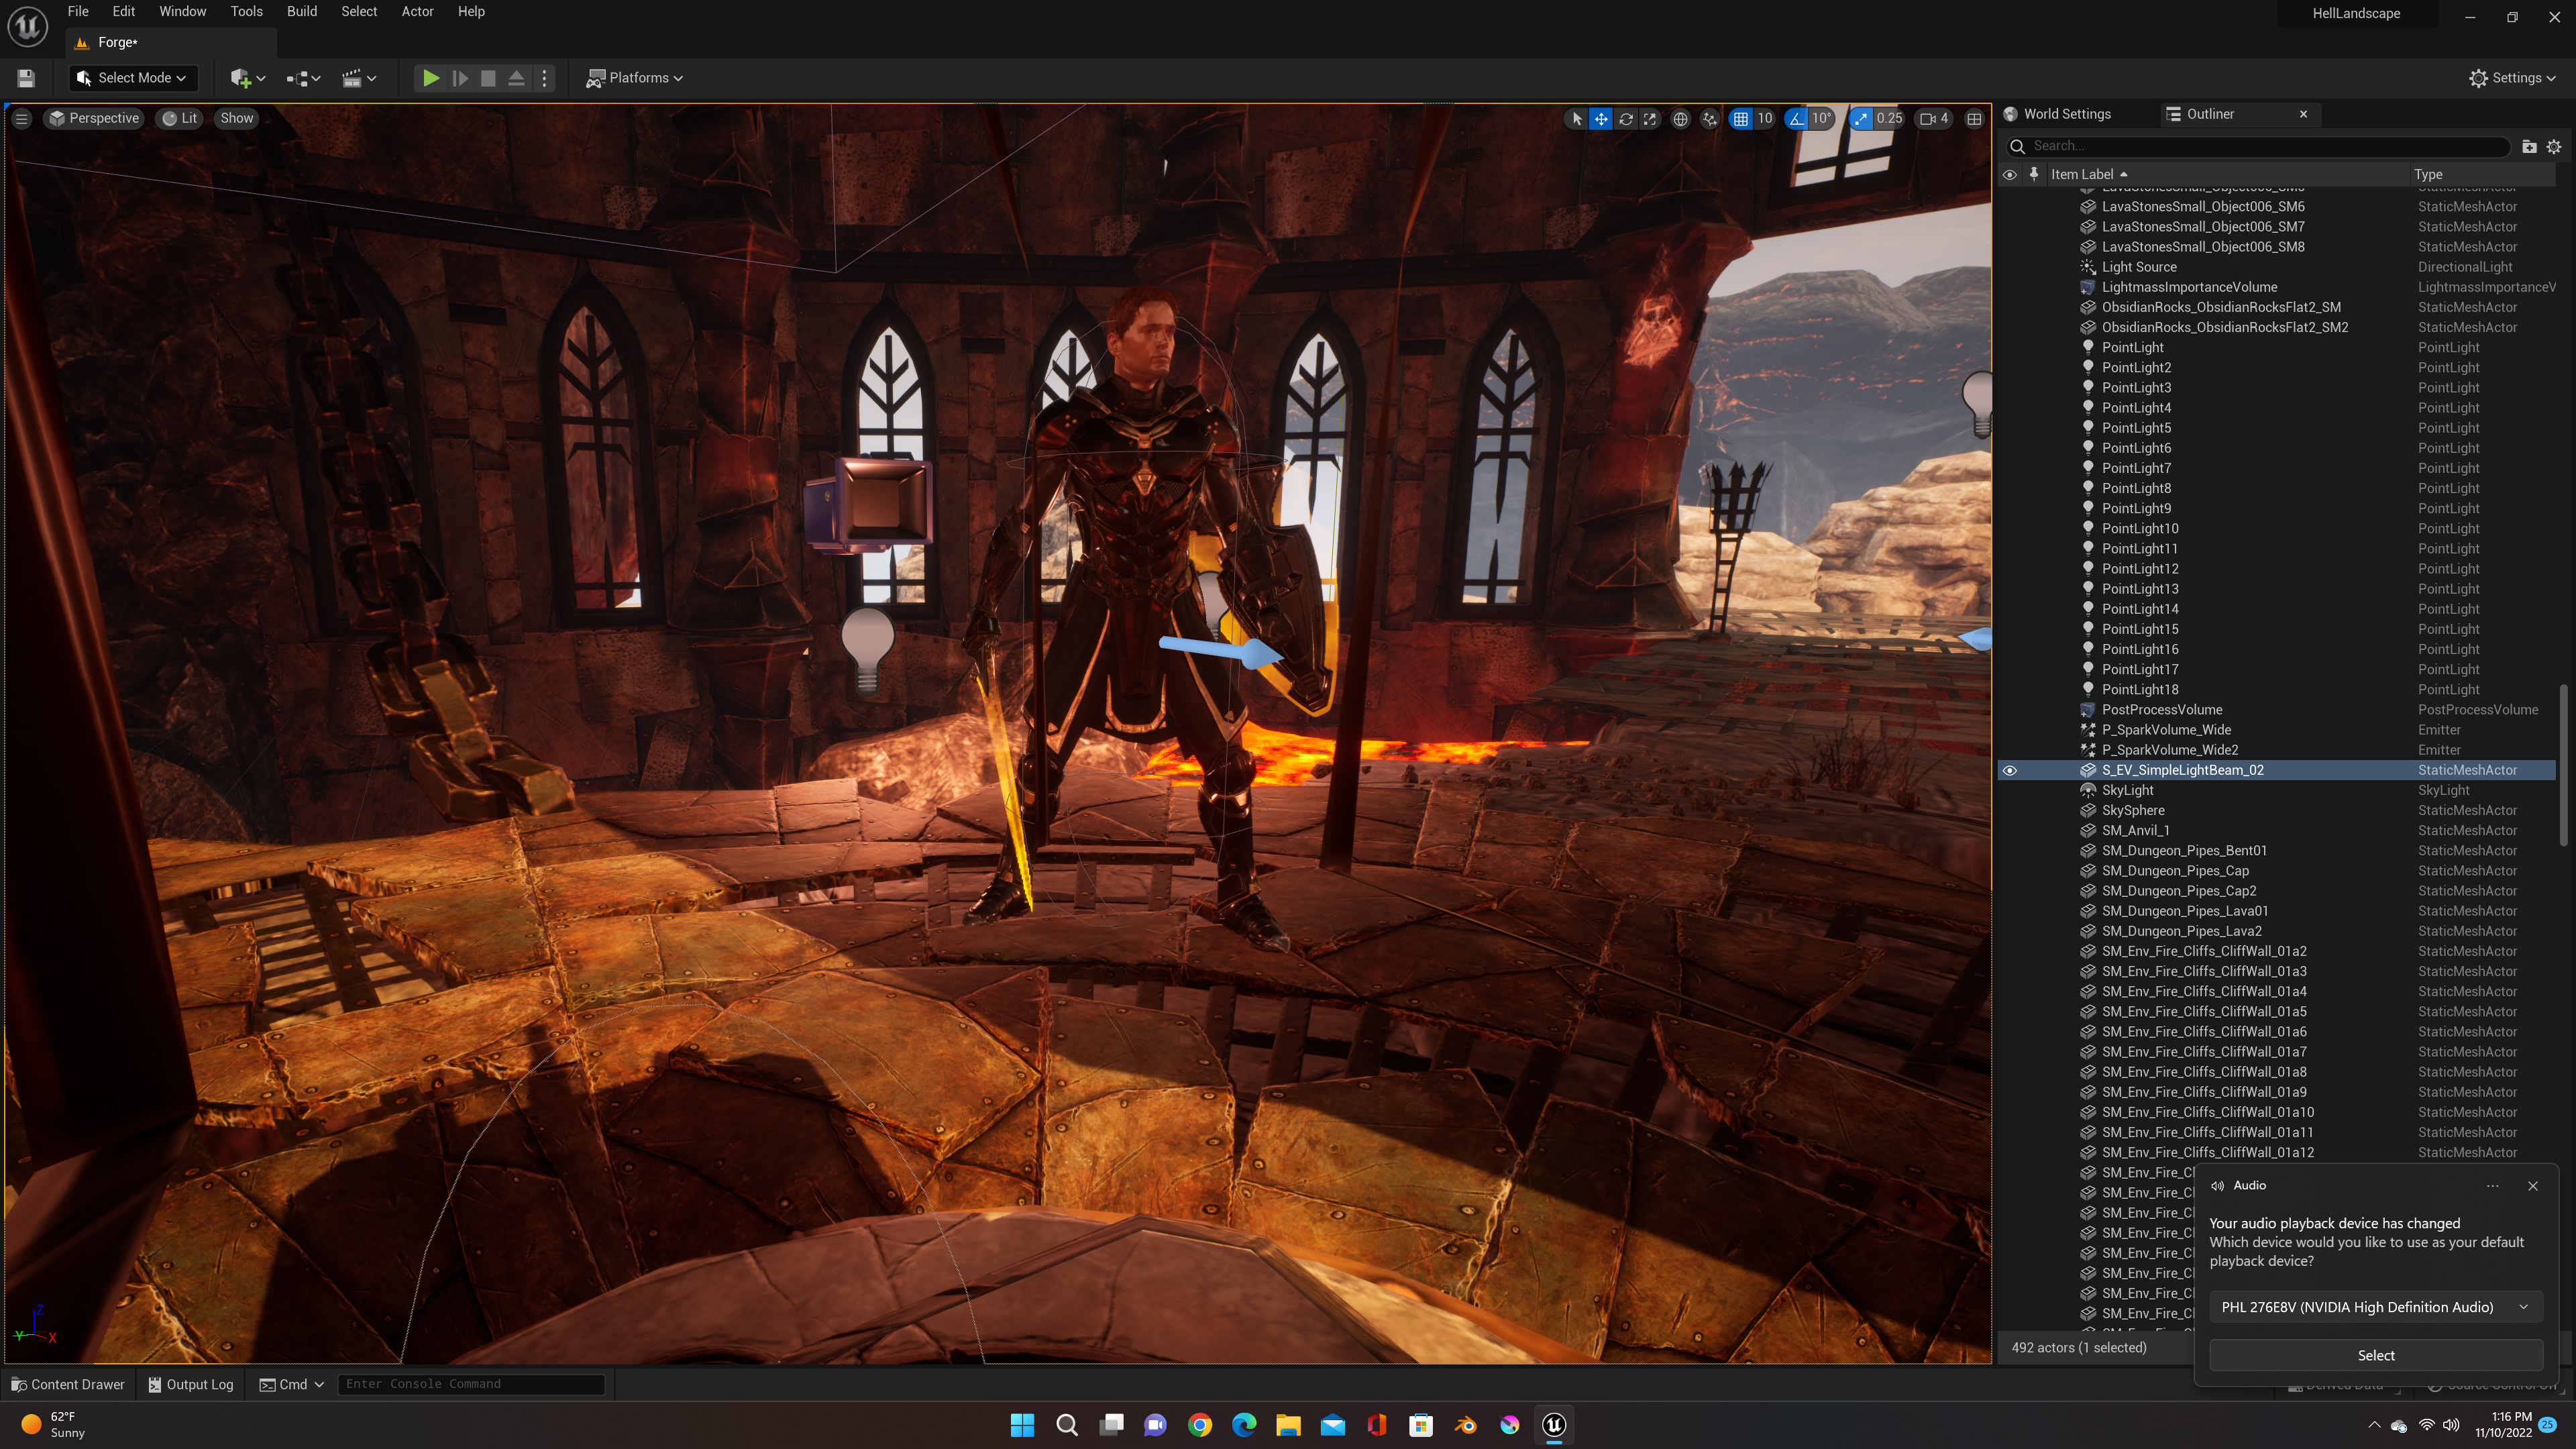This screenshot has width=2576, height=1449.
Task: Open the Select Mode dropdown
Action: (x=132, y=78)
